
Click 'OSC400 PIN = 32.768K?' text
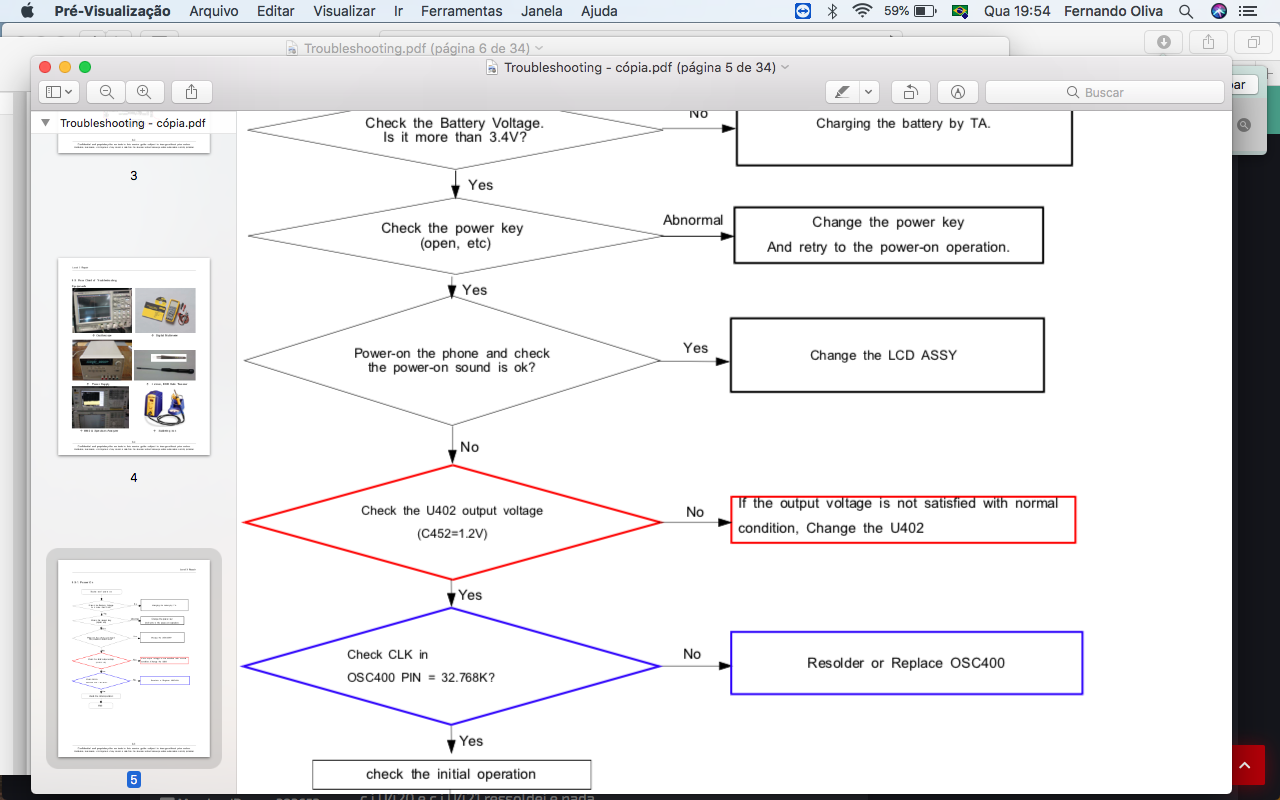421,677
